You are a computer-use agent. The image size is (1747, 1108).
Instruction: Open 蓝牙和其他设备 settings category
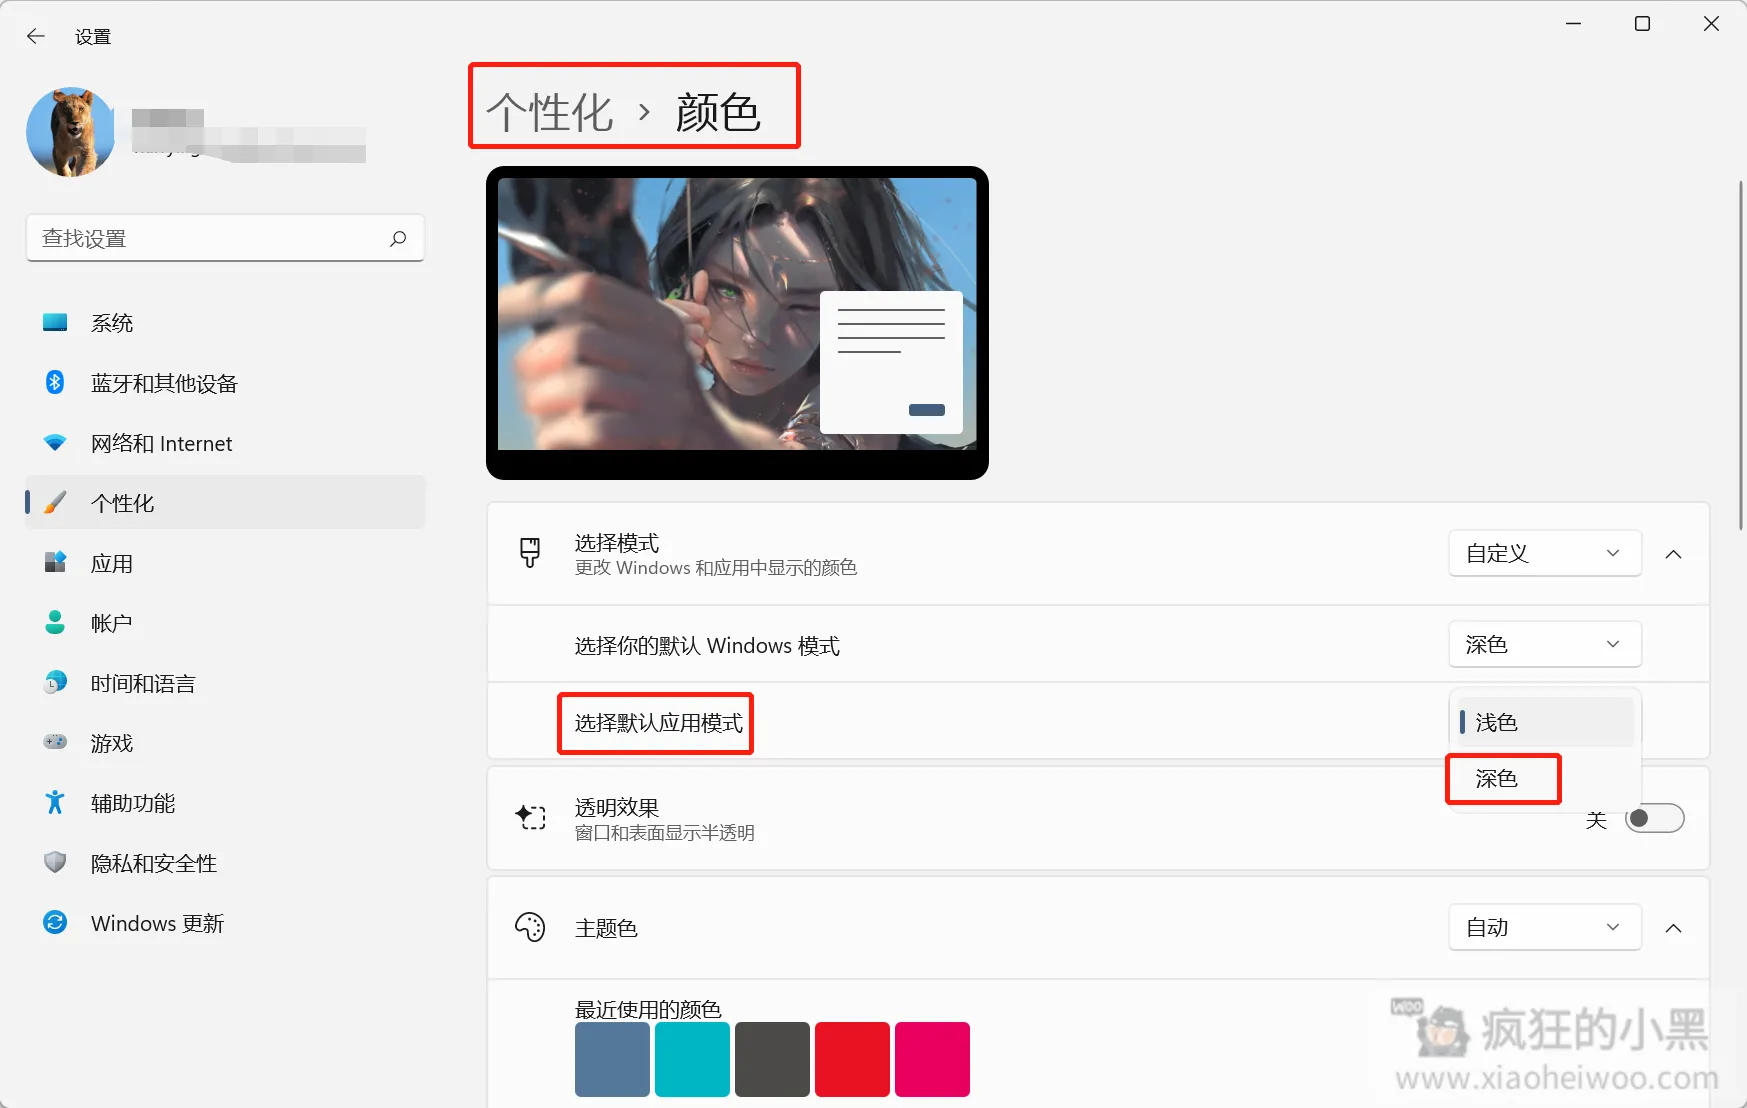point(225,383)
